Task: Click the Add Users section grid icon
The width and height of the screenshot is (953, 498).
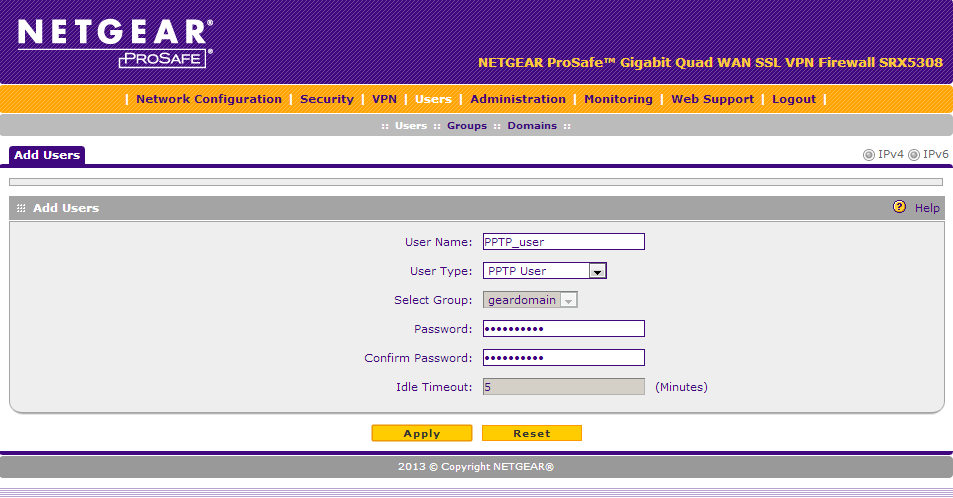Action: (21, 208)
